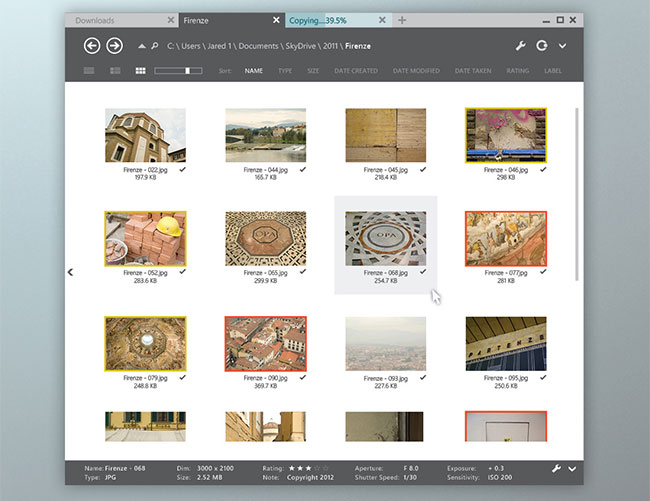
Task: Expand the left side panel arrow
Action: (70, 272)
